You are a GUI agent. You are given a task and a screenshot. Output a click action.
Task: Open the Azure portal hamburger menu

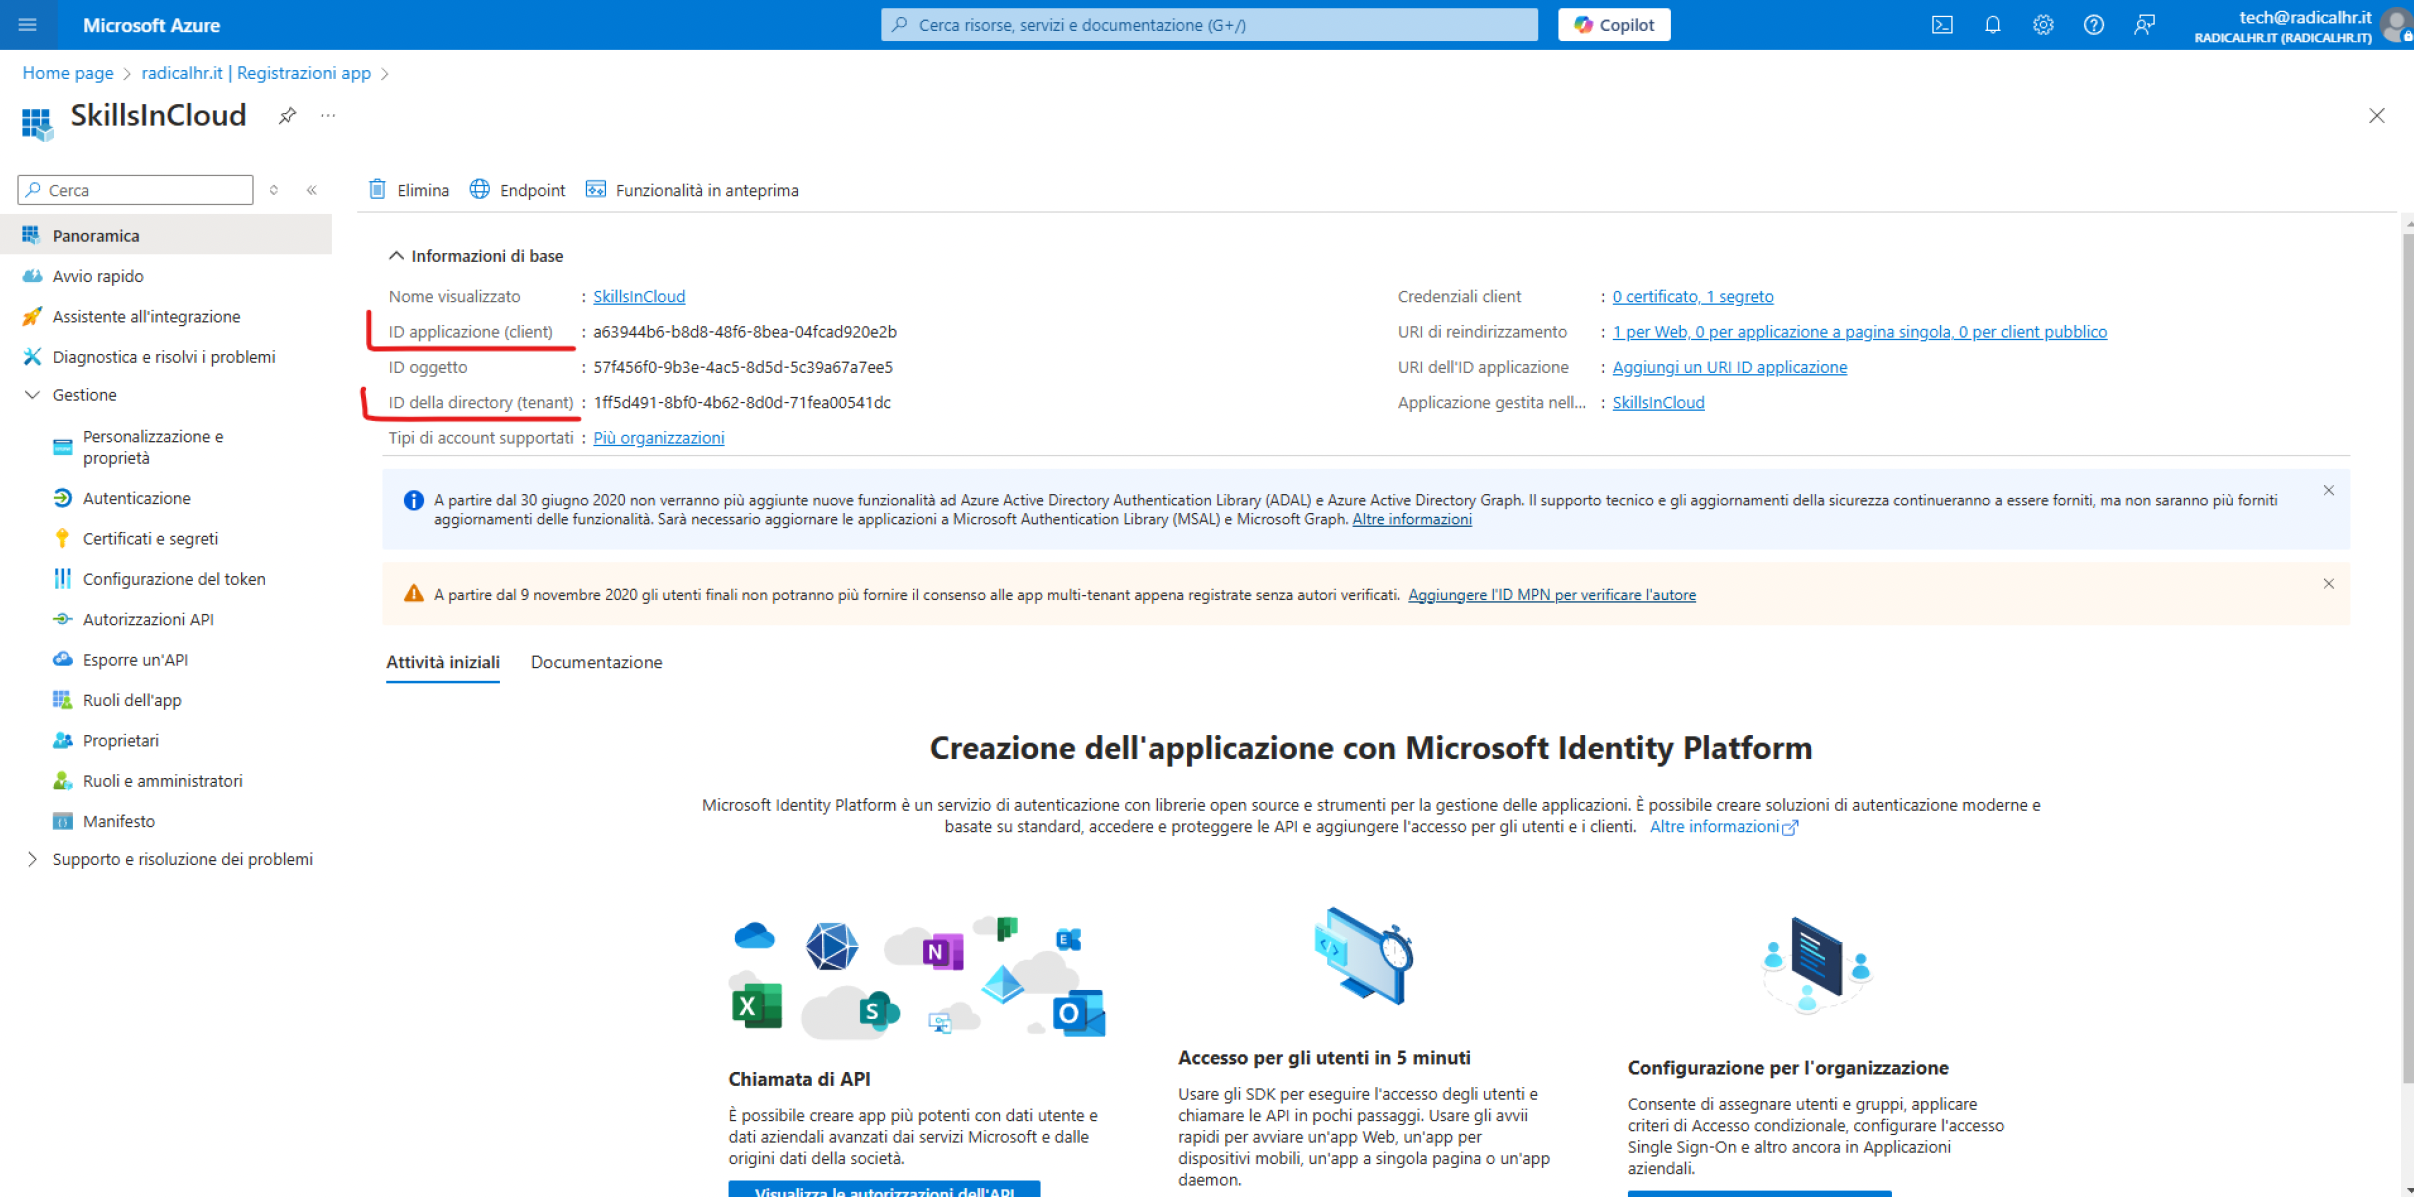(28, 24)
